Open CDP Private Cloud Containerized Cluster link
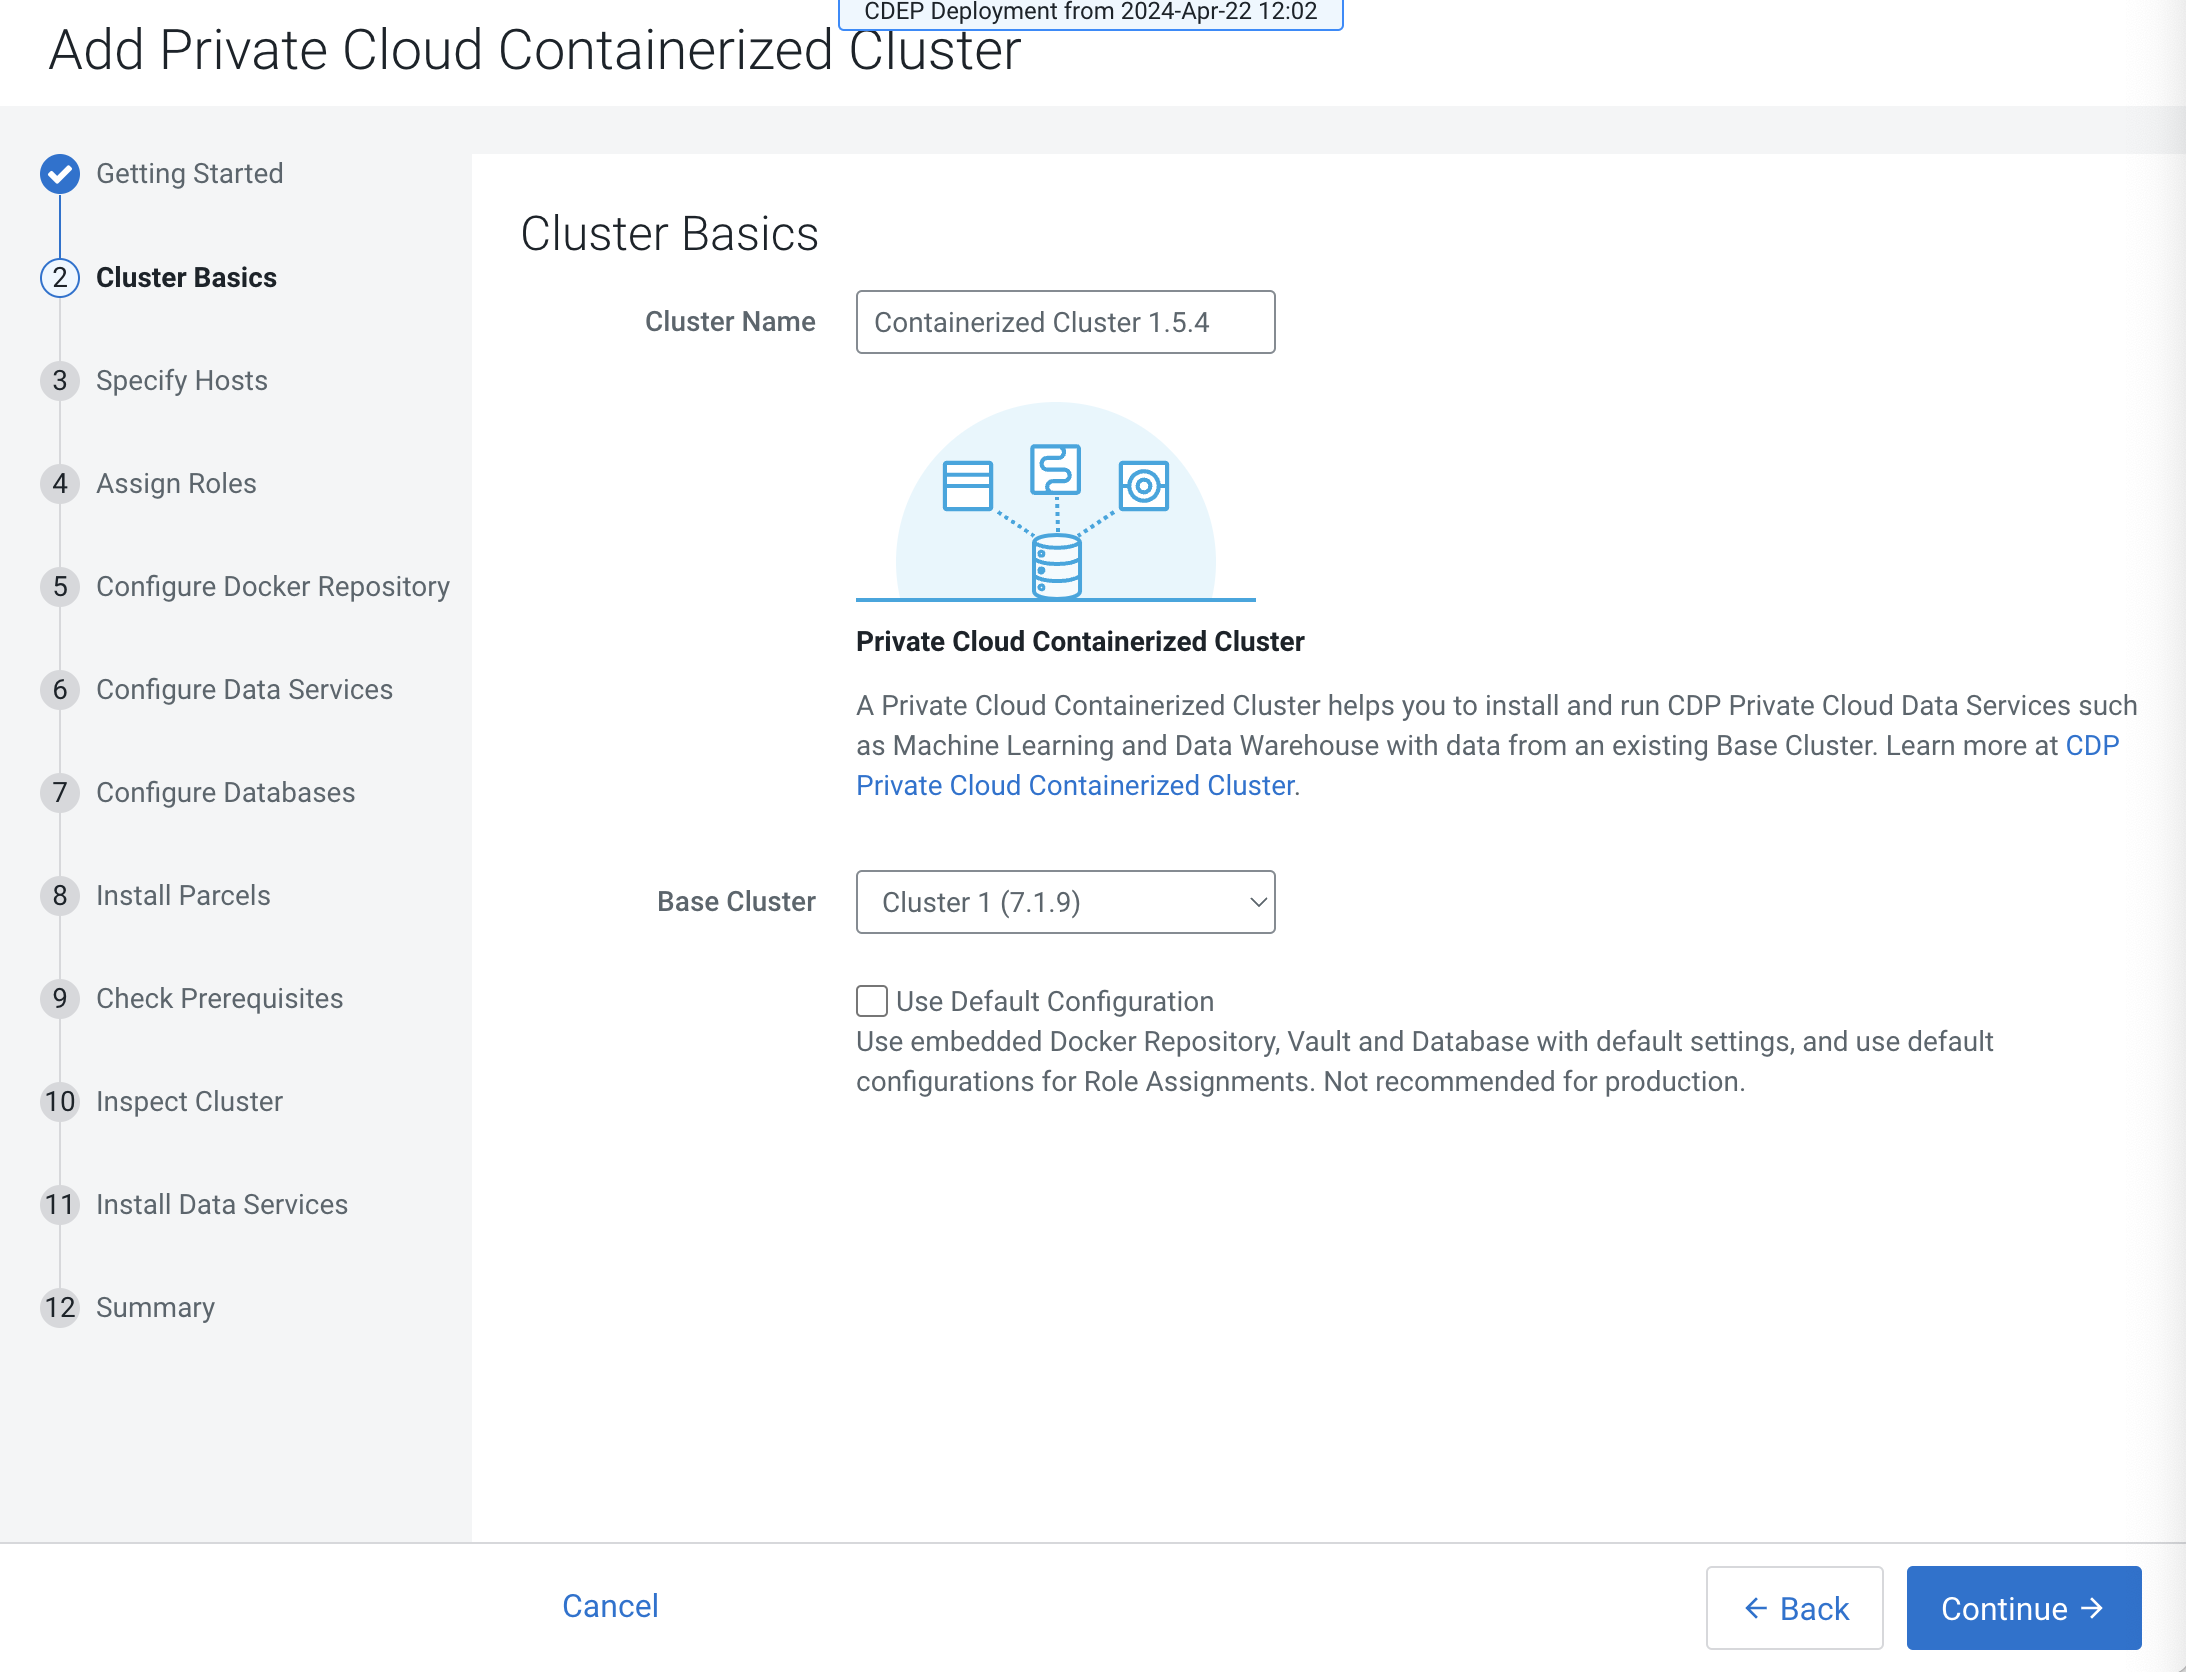2186x1672 pixels. click(1076, 785)
